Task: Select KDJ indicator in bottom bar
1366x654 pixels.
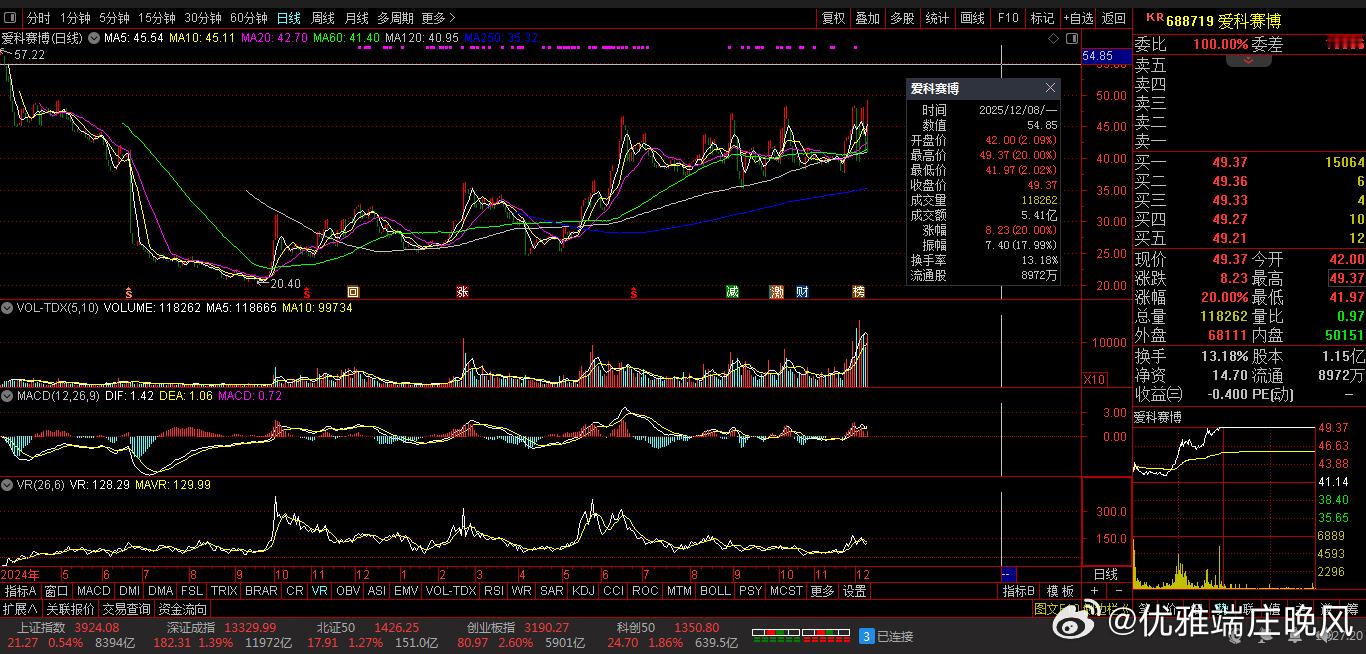Action: (583, 591)
